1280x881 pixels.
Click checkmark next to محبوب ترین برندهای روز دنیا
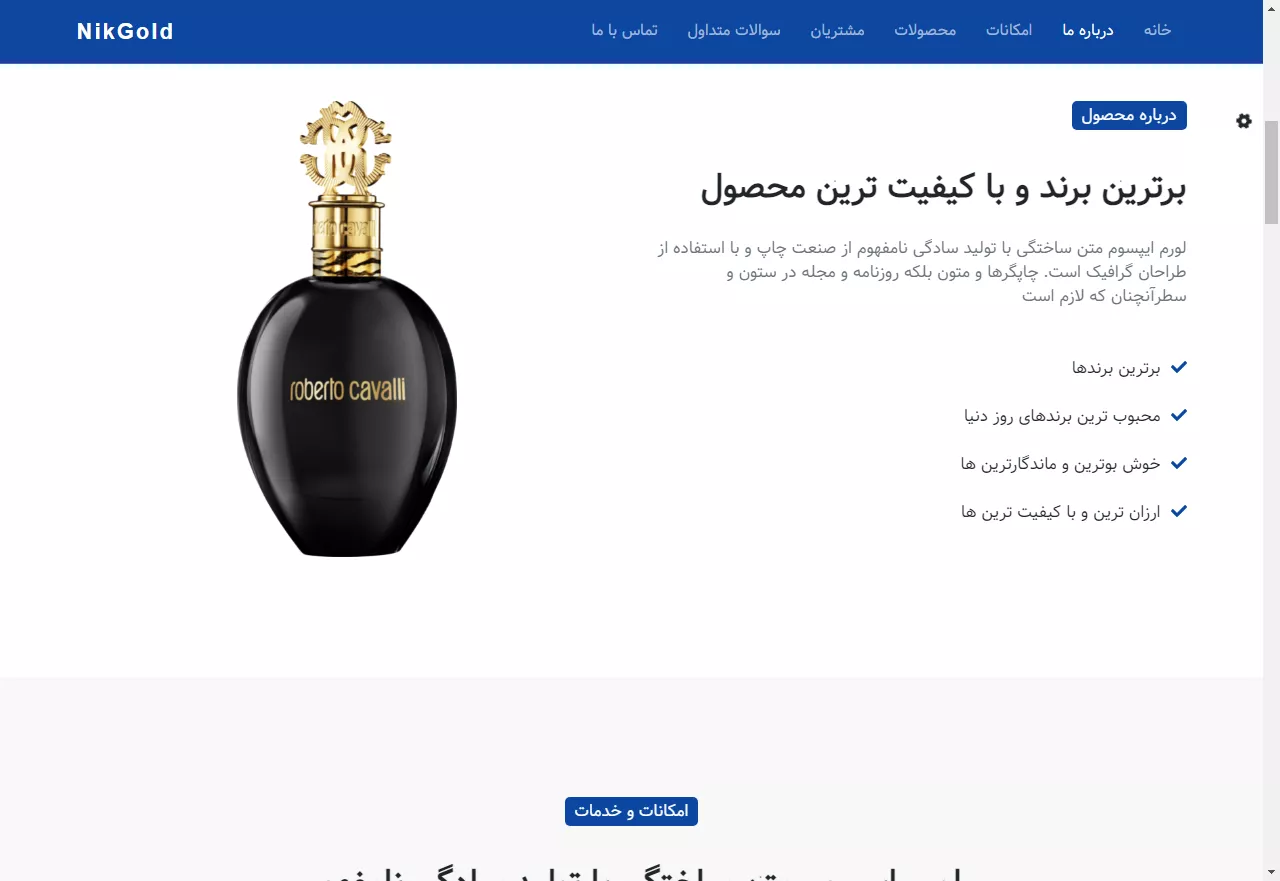1179,415
